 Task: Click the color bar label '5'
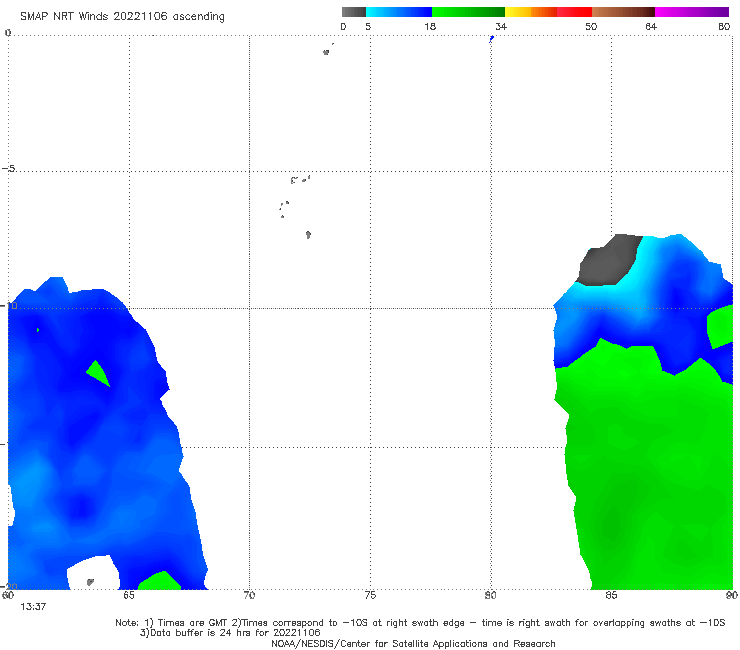point(368,26)
